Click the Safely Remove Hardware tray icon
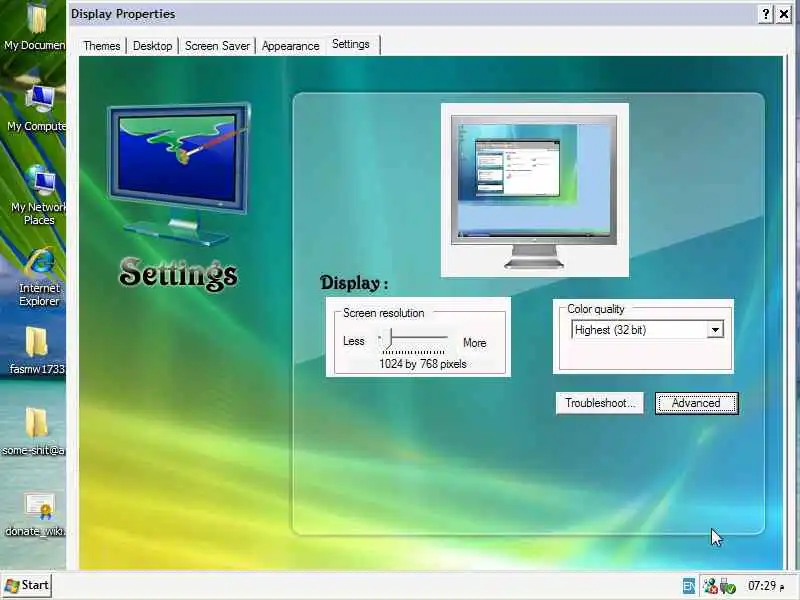The image size is (800, 600). (728, 586)
